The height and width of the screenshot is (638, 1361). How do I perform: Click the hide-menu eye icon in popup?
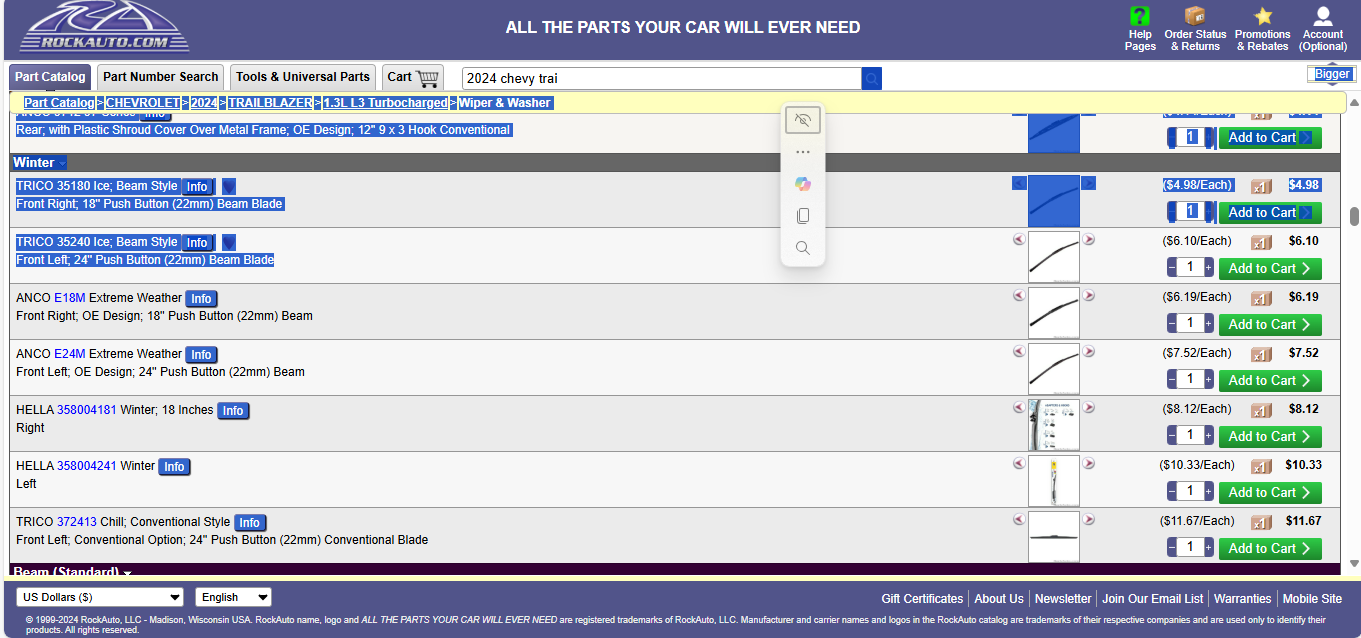(x=803, y=120)
